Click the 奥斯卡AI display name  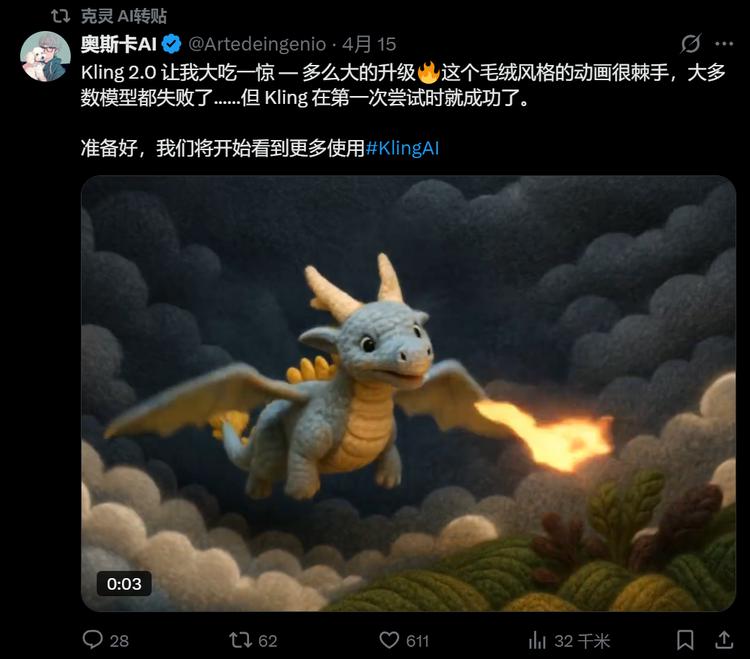(x=119, y=44)
